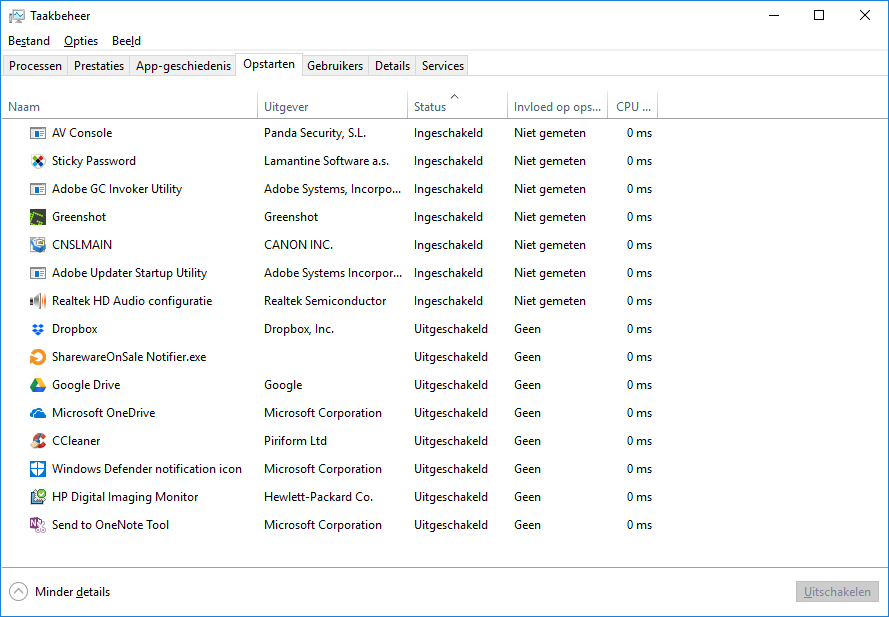The image size is (889, 617).
Task: Sort list by Naam column header
Action: [24, 107]
